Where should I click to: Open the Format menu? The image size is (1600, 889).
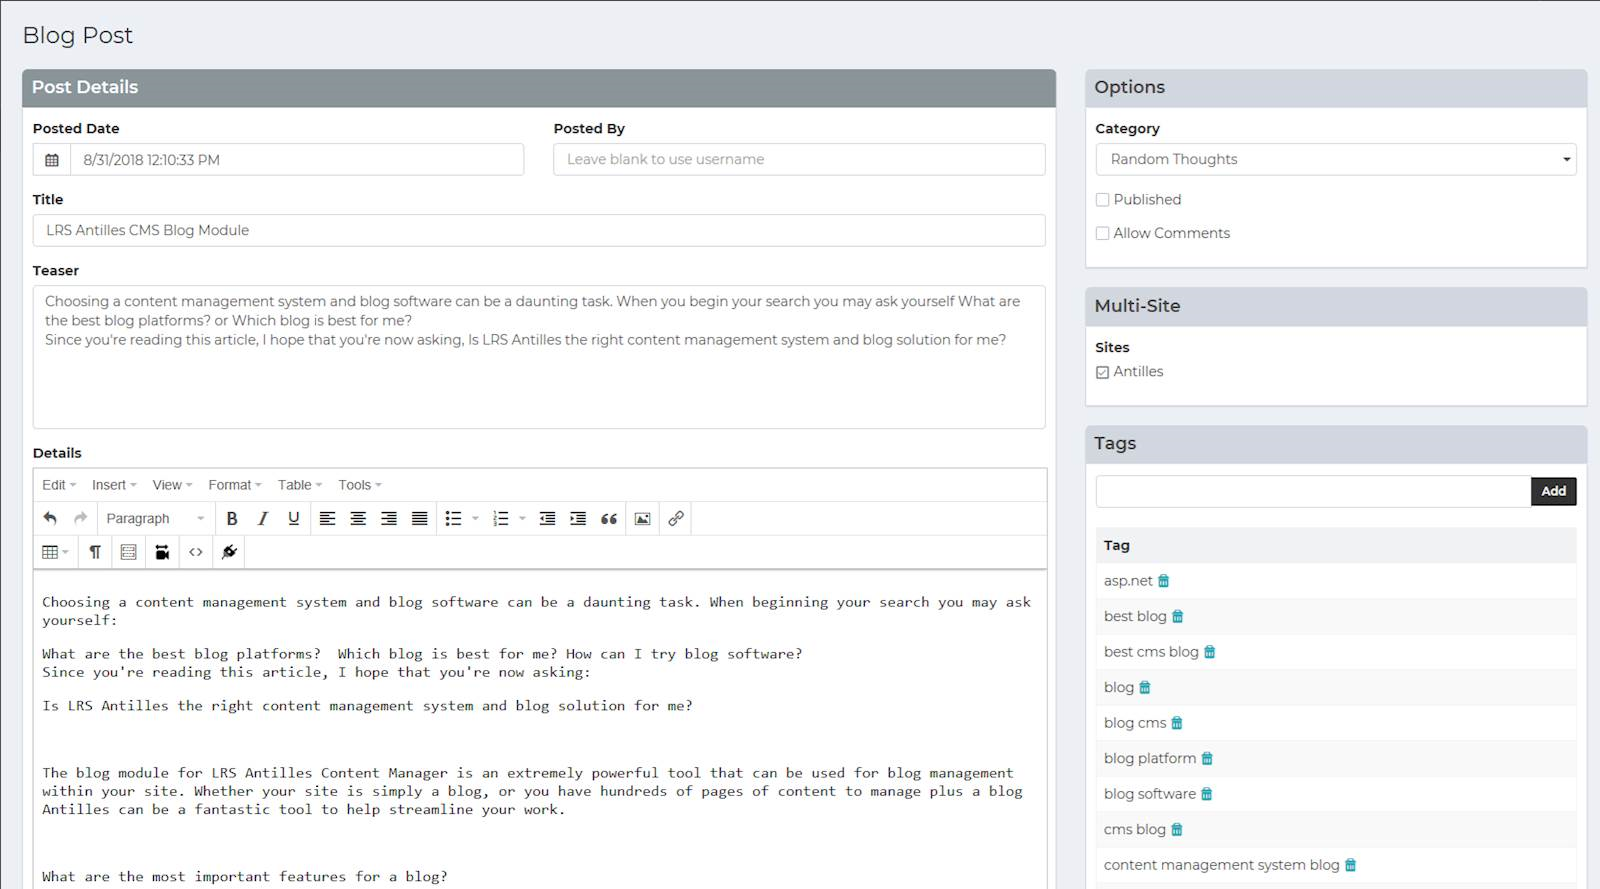click(235, 485)
